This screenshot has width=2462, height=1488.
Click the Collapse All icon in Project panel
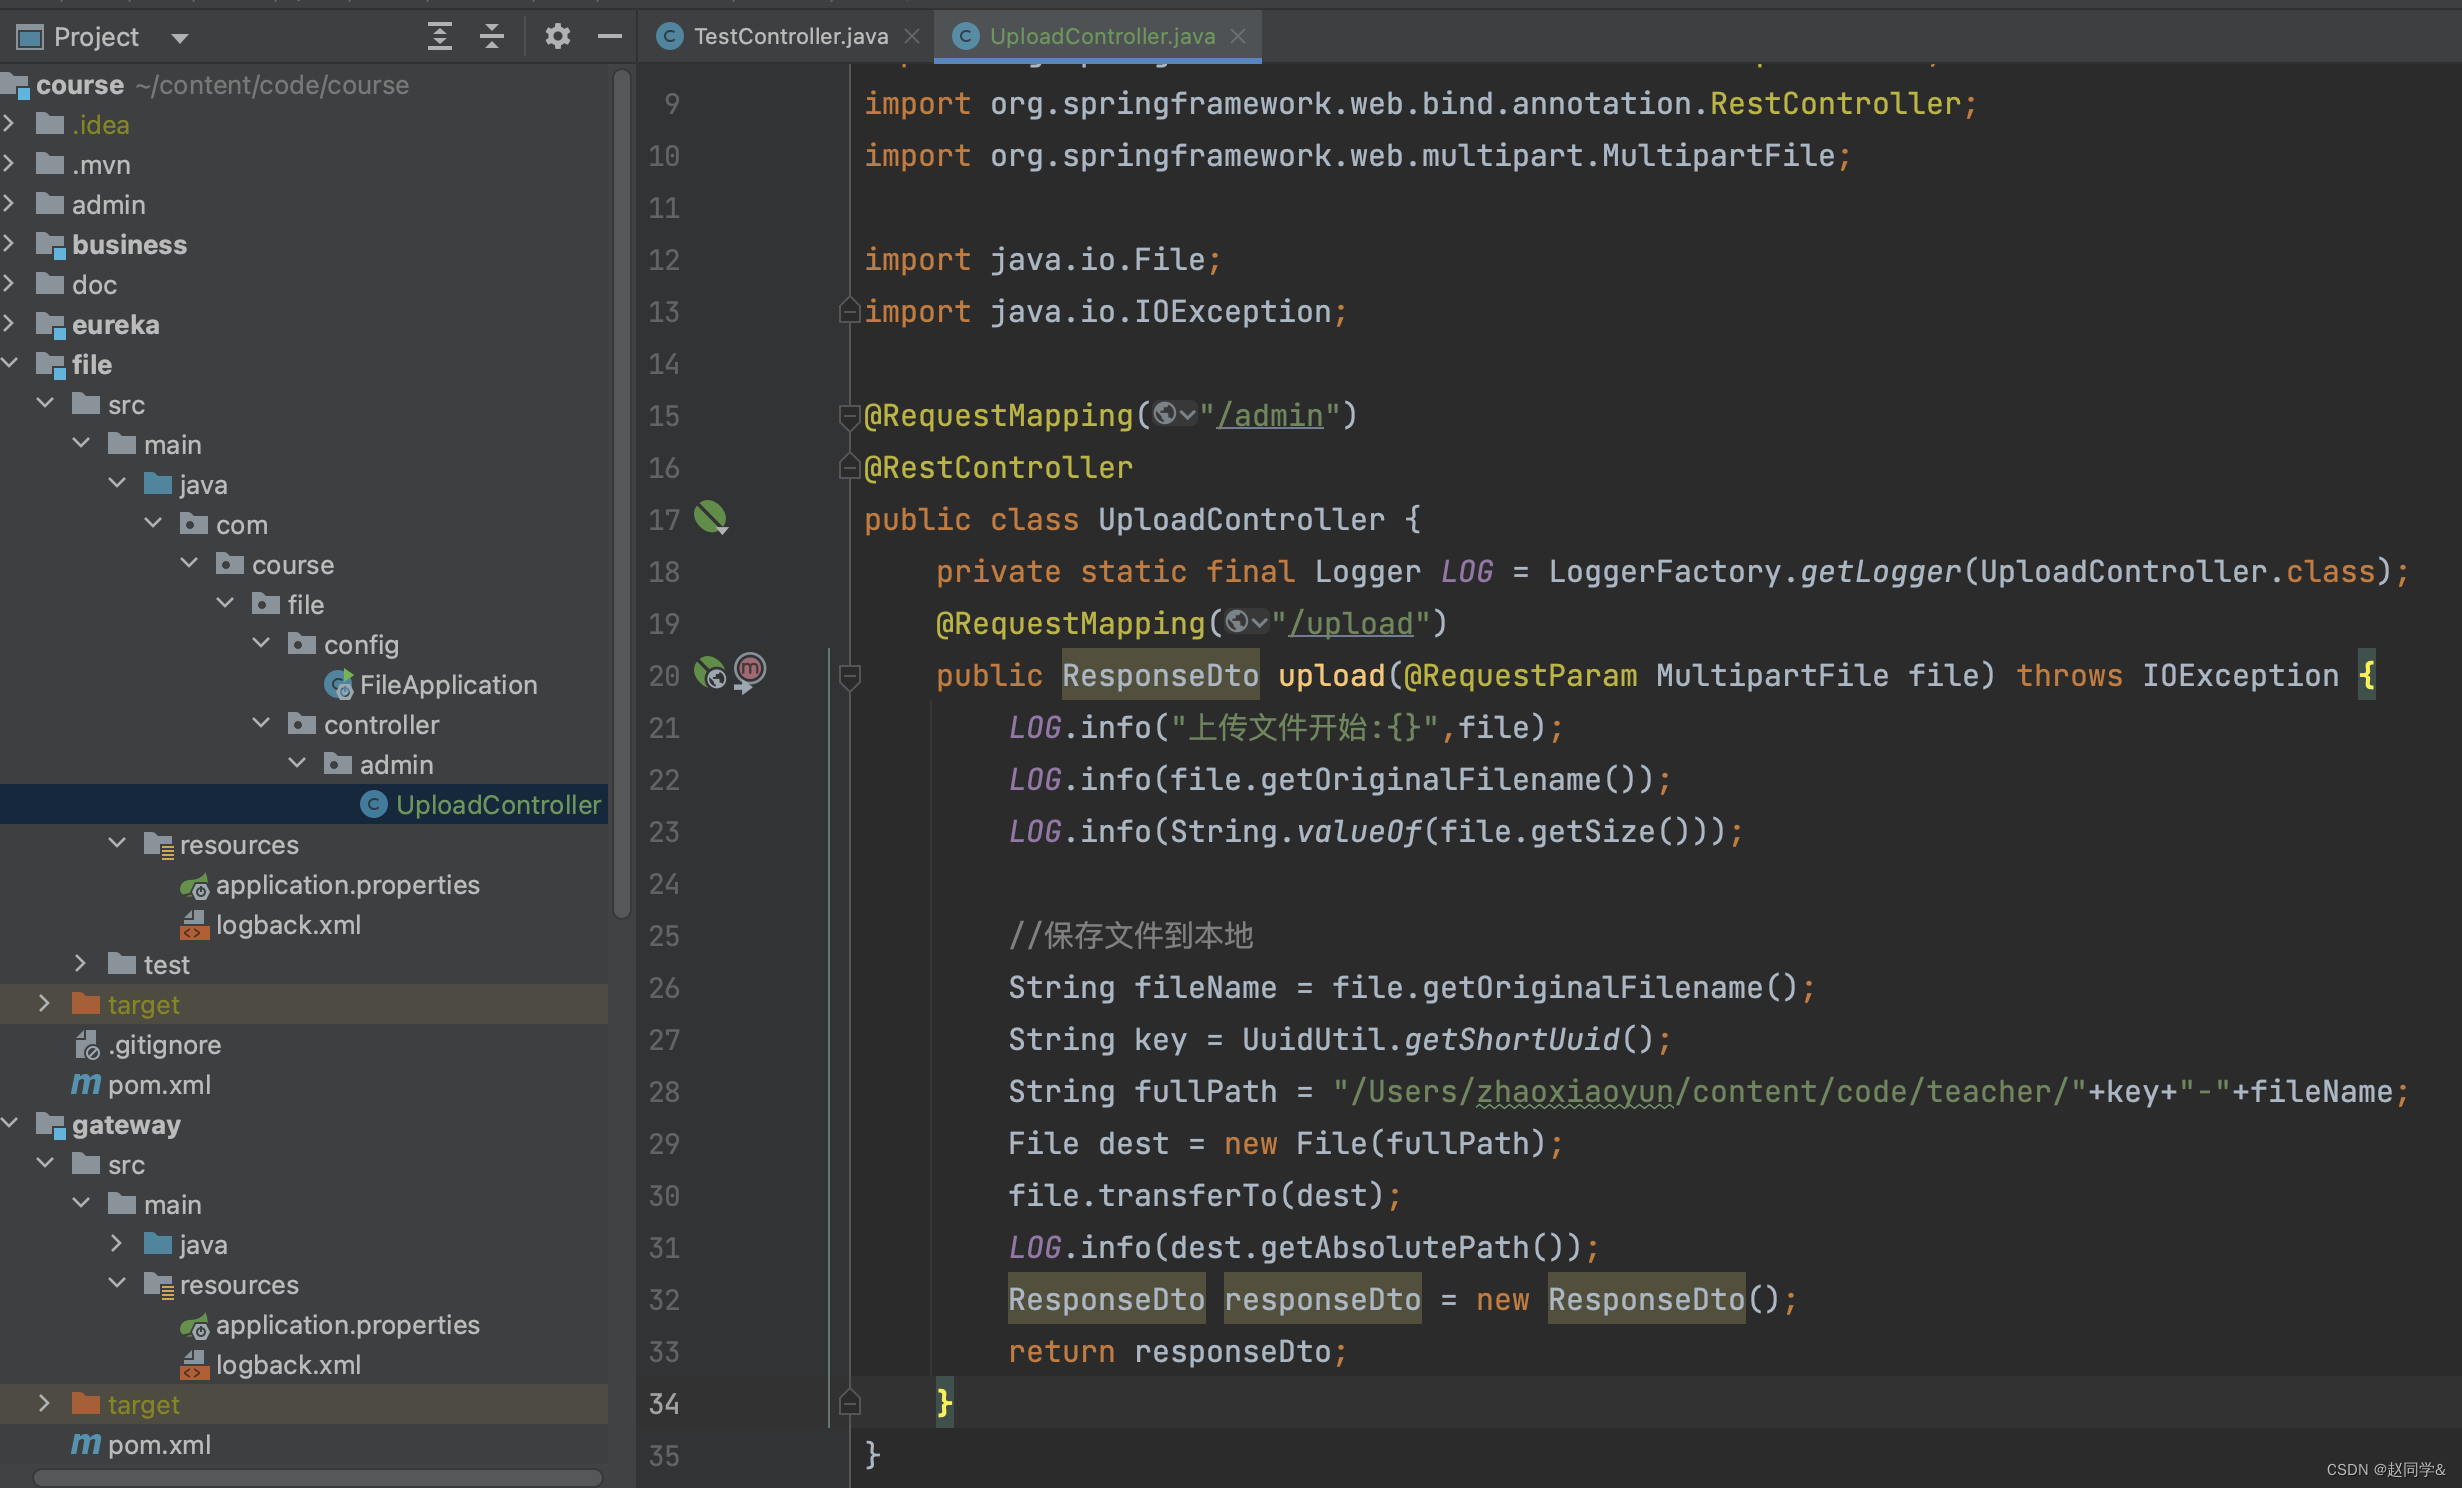(x=491, y=37)
